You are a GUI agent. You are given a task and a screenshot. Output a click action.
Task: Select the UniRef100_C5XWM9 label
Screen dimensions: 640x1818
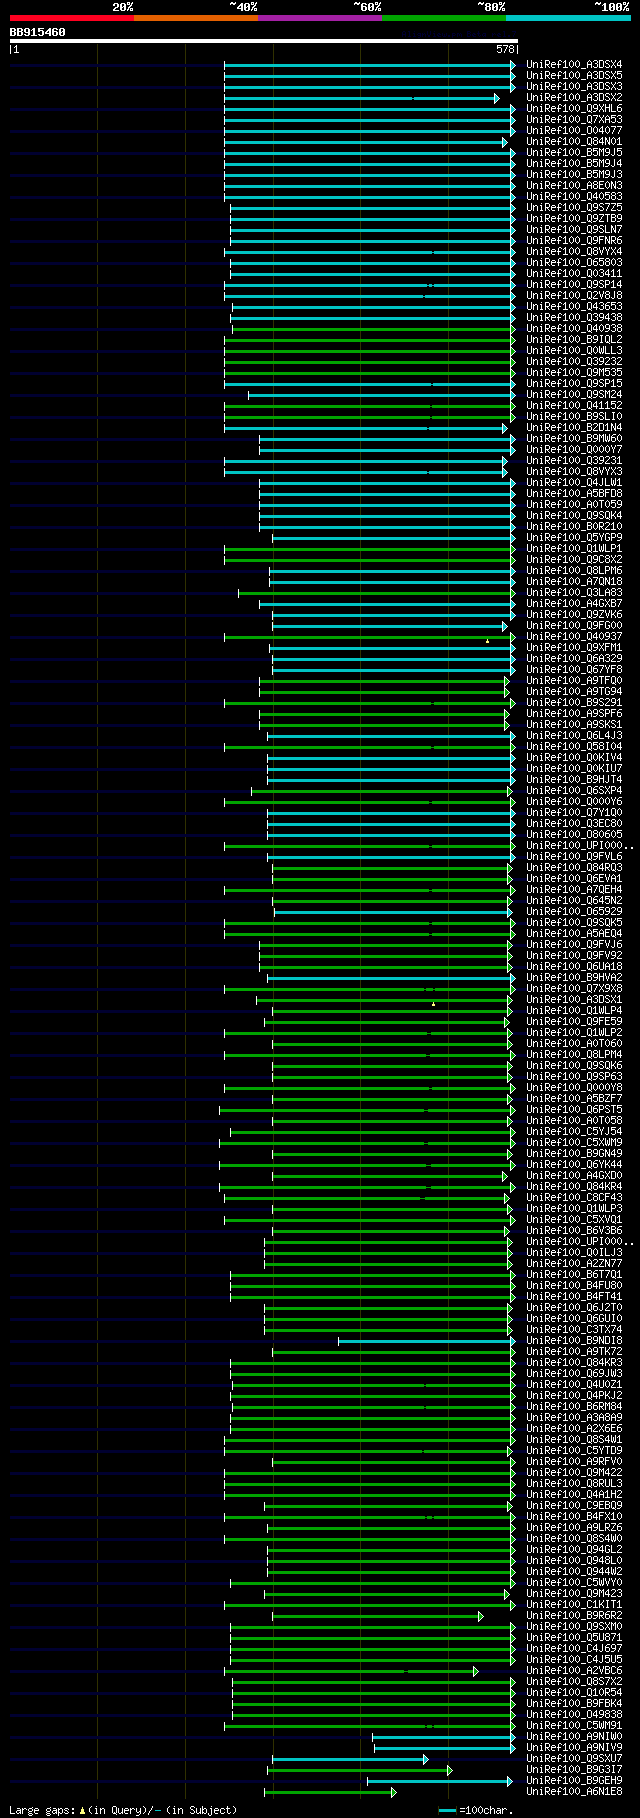pyautogui.click(x=574, y=1143)
